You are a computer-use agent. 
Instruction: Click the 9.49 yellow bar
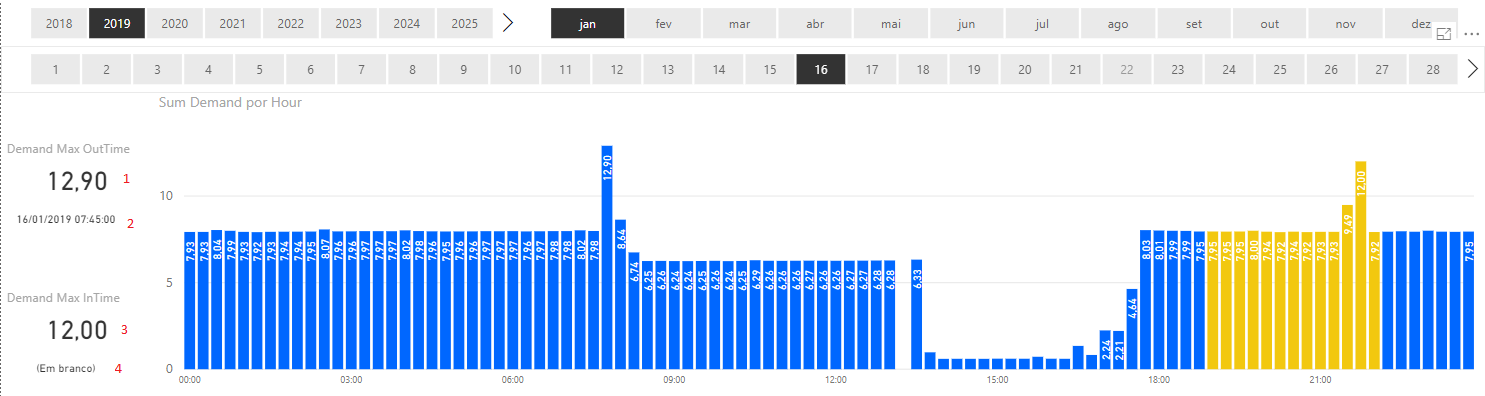coord(1347,287)
